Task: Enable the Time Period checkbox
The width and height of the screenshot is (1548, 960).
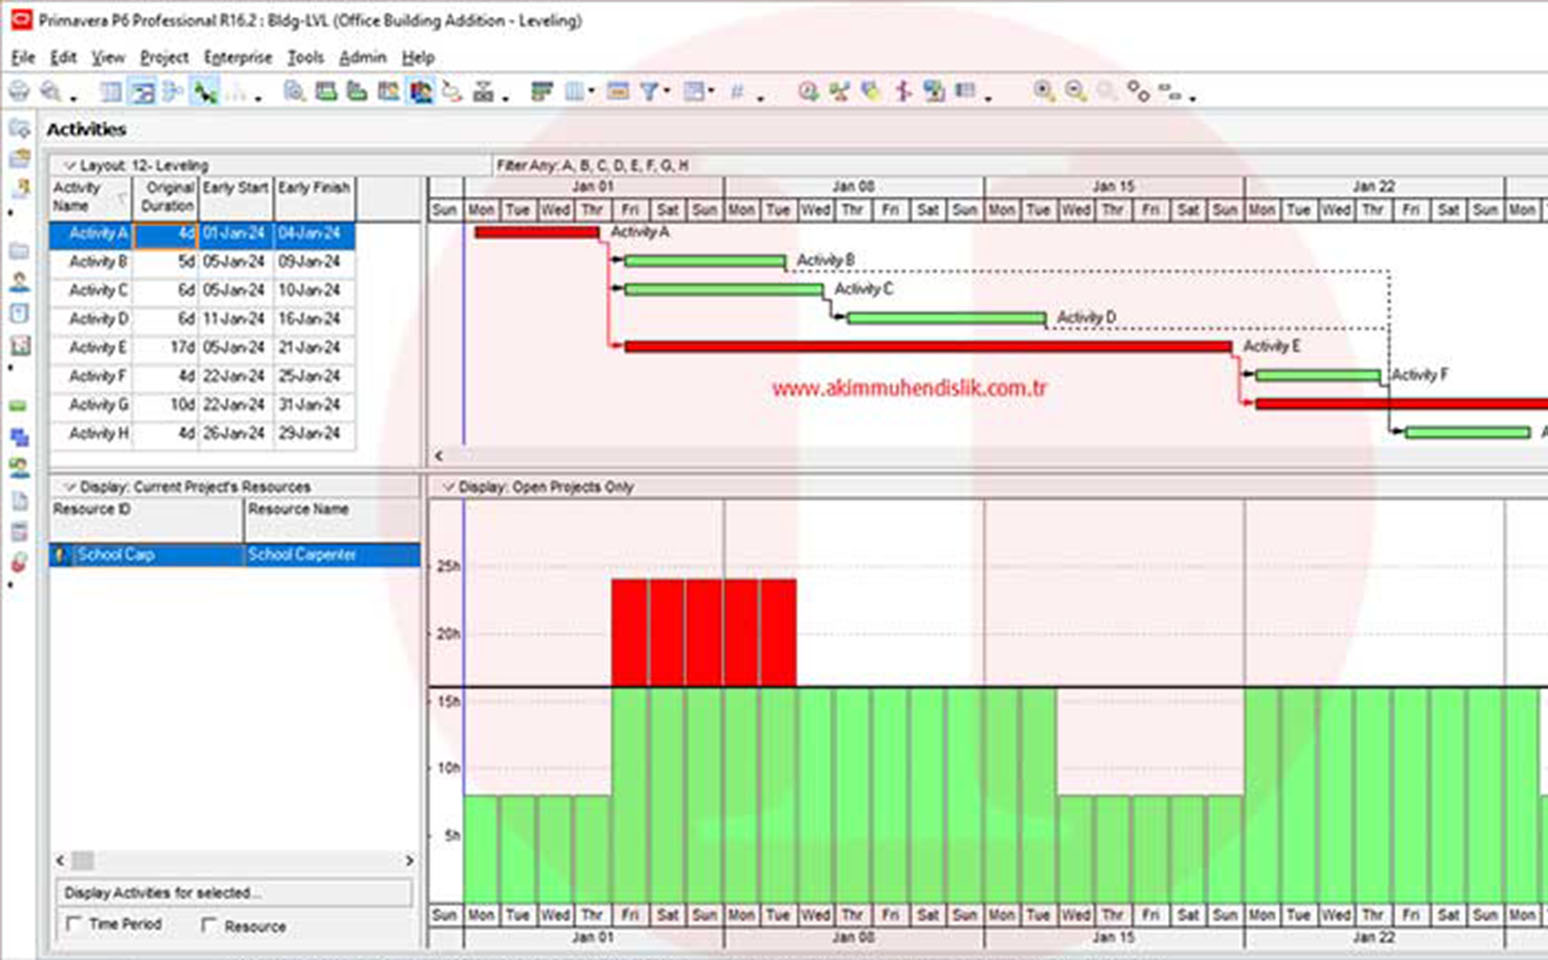Action: coord(73,924)
